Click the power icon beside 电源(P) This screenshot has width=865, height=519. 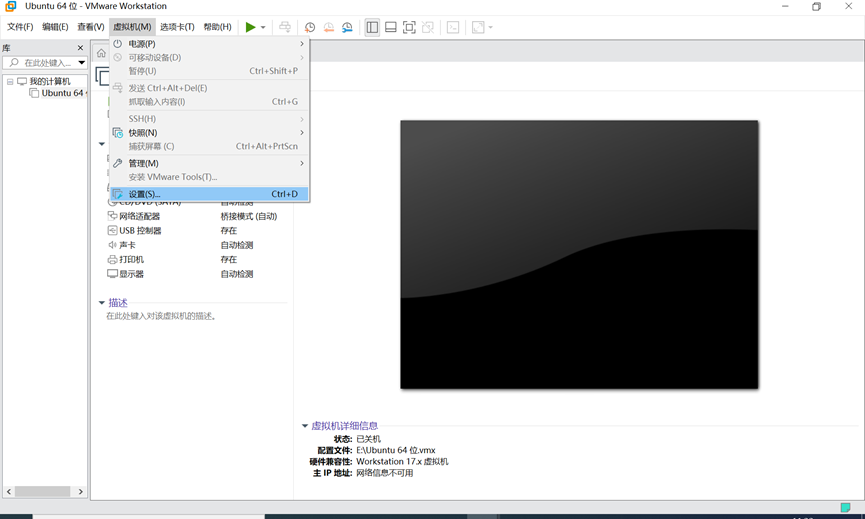click(x=118, y=44)
